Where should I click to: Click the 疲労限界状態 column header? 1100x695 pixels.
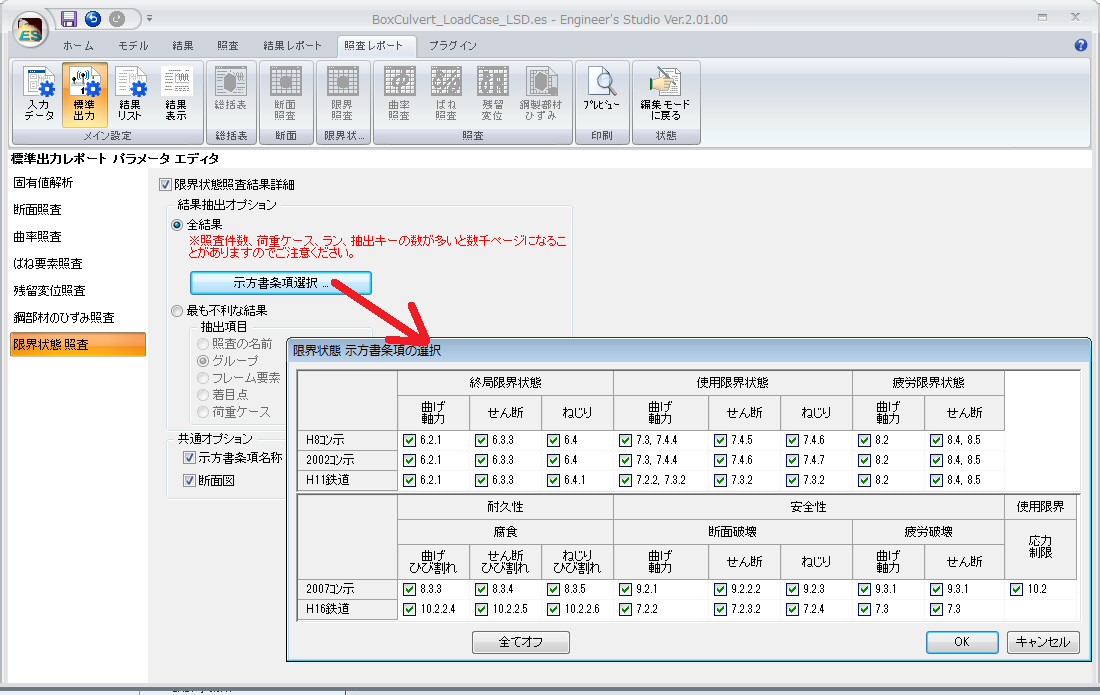[x=928, y=383]
